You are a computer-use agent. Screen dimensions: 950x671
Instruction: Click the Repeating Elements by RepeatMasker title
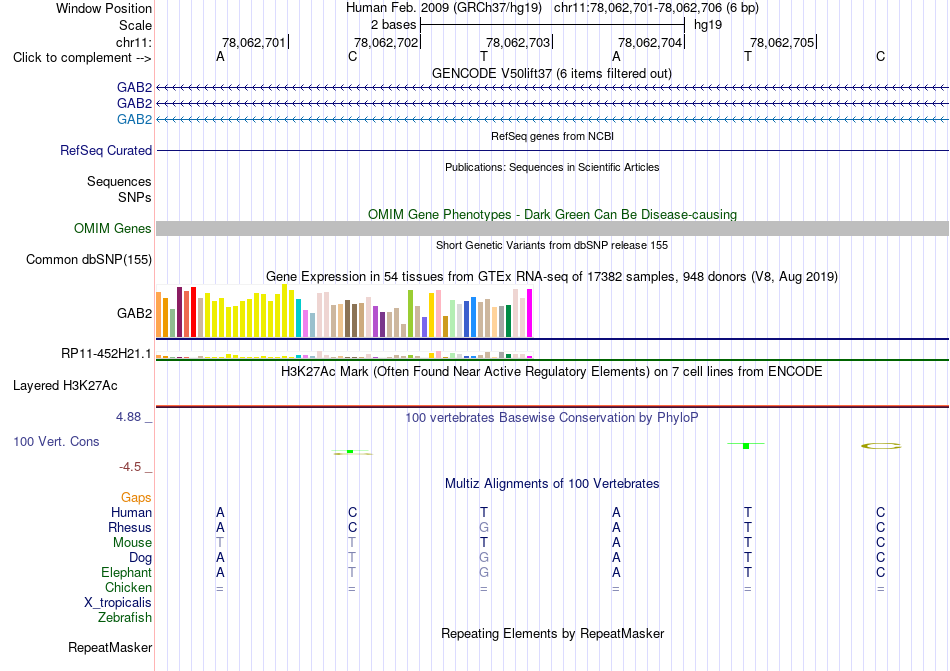552,633
